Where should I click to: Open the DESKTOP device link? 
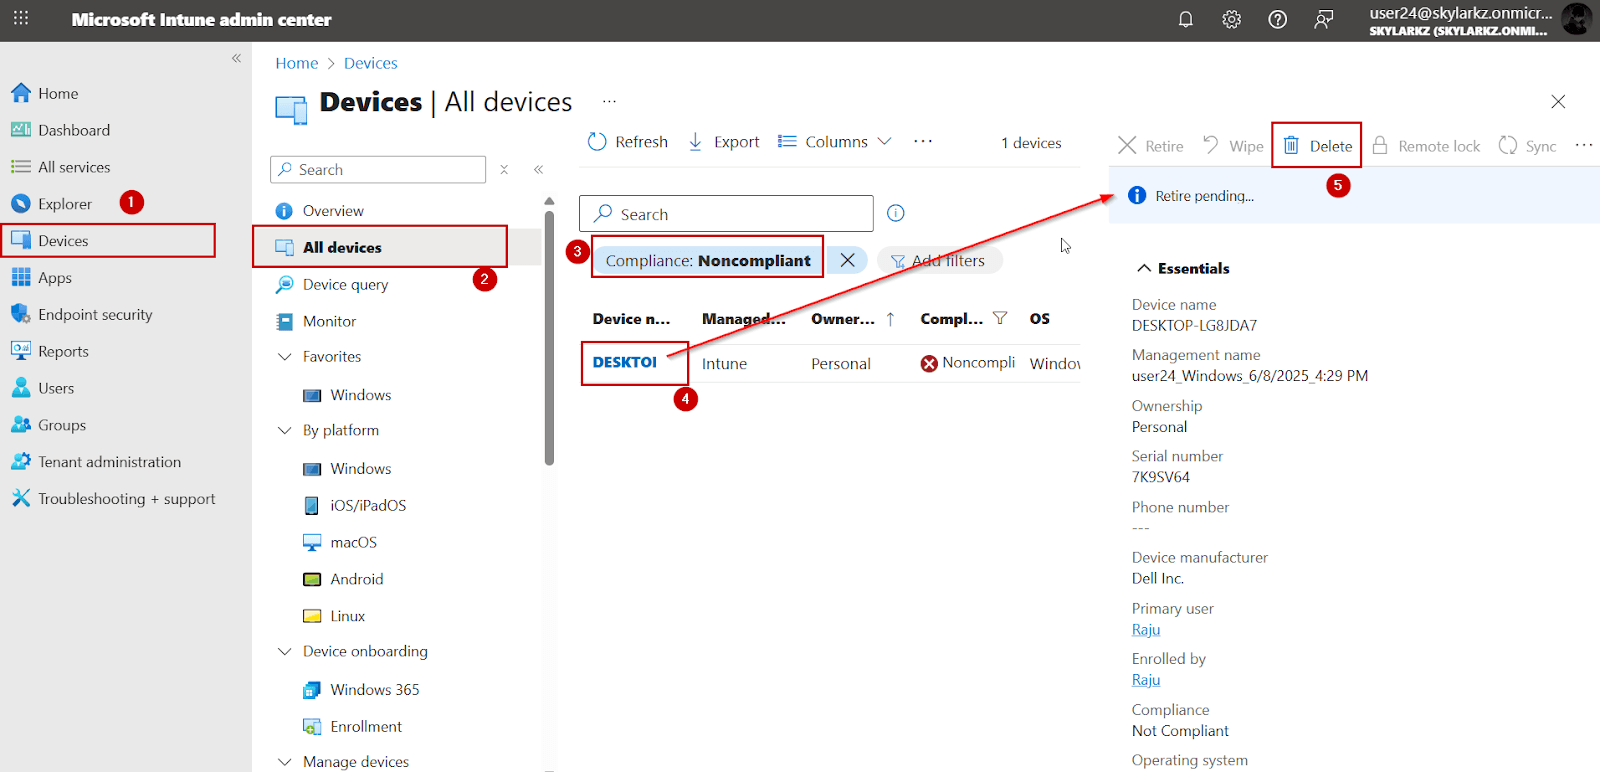click(x=625, y=362)
